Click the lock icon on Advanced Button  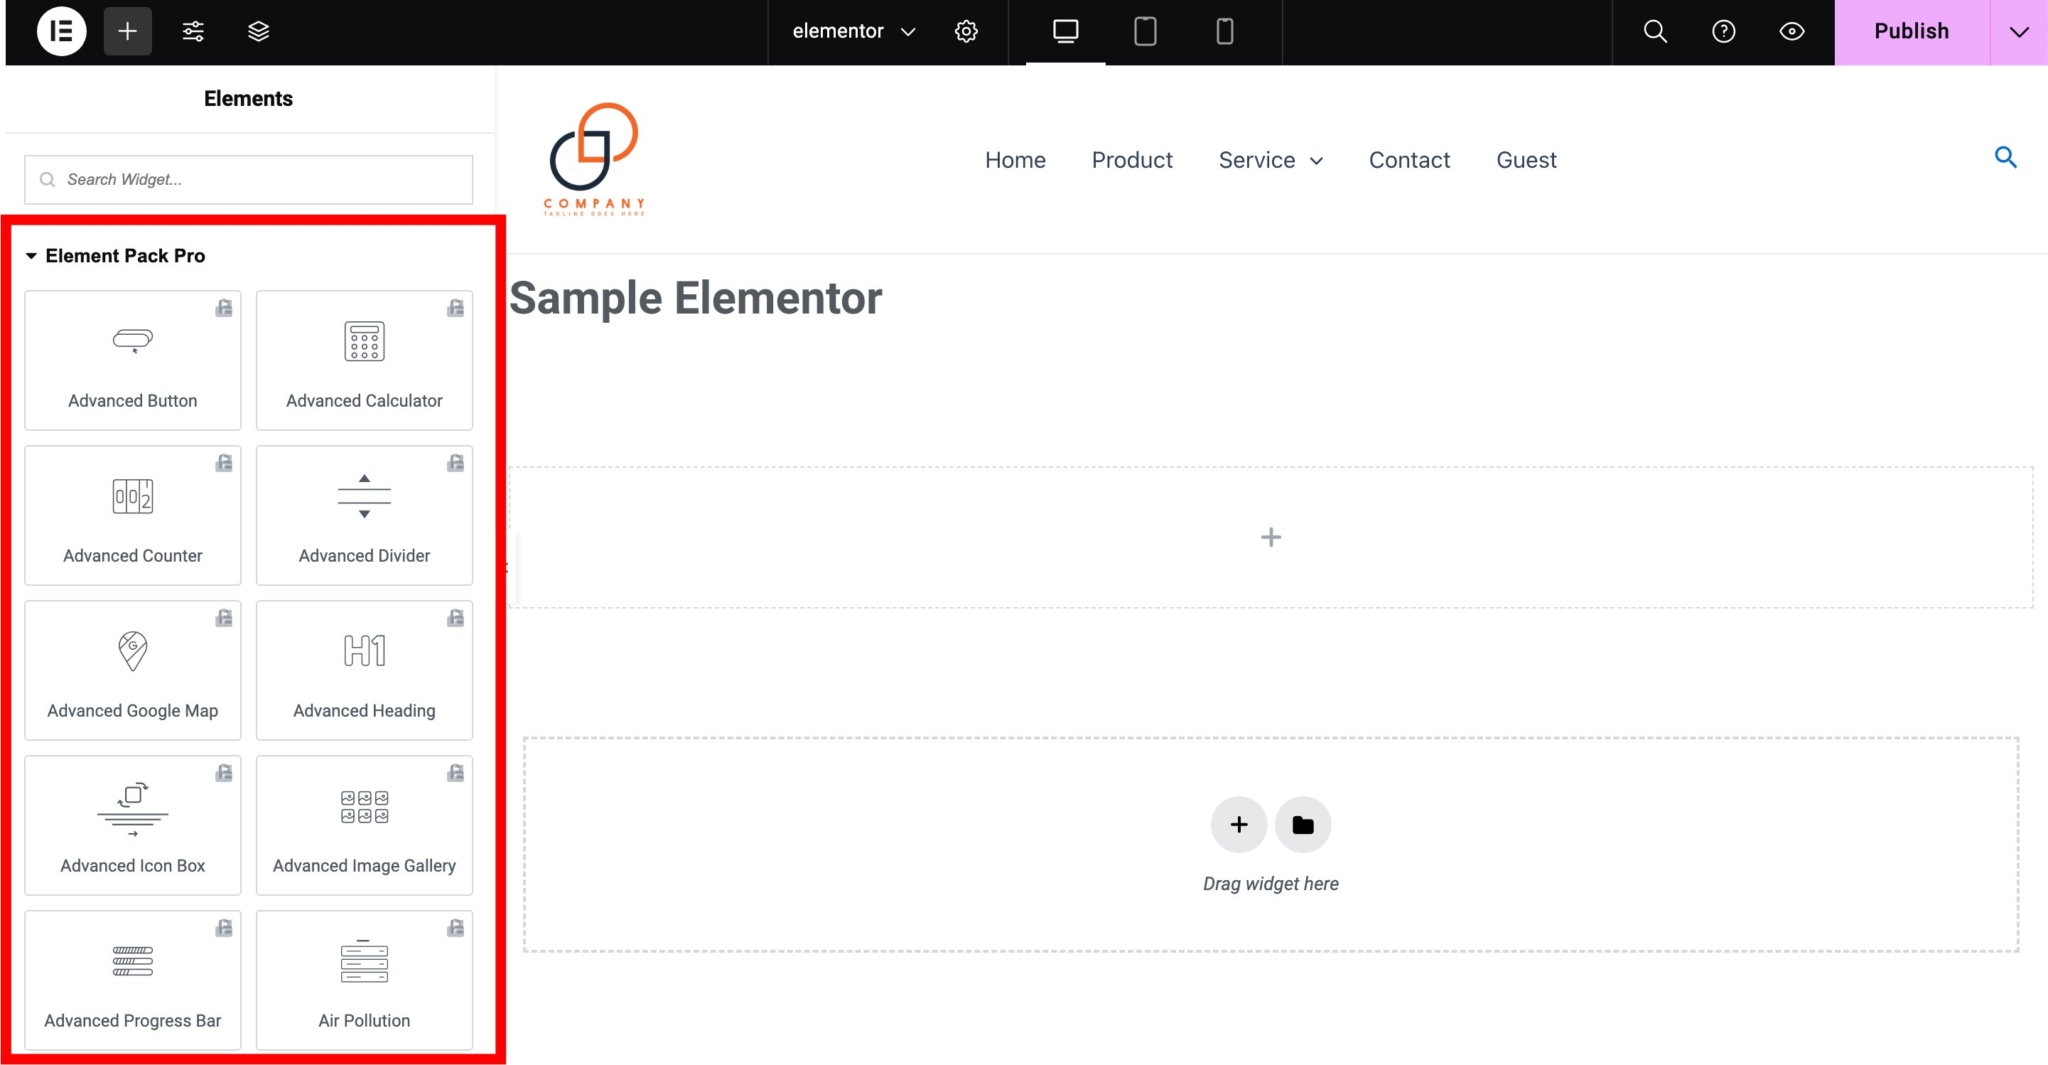[224, 308]
